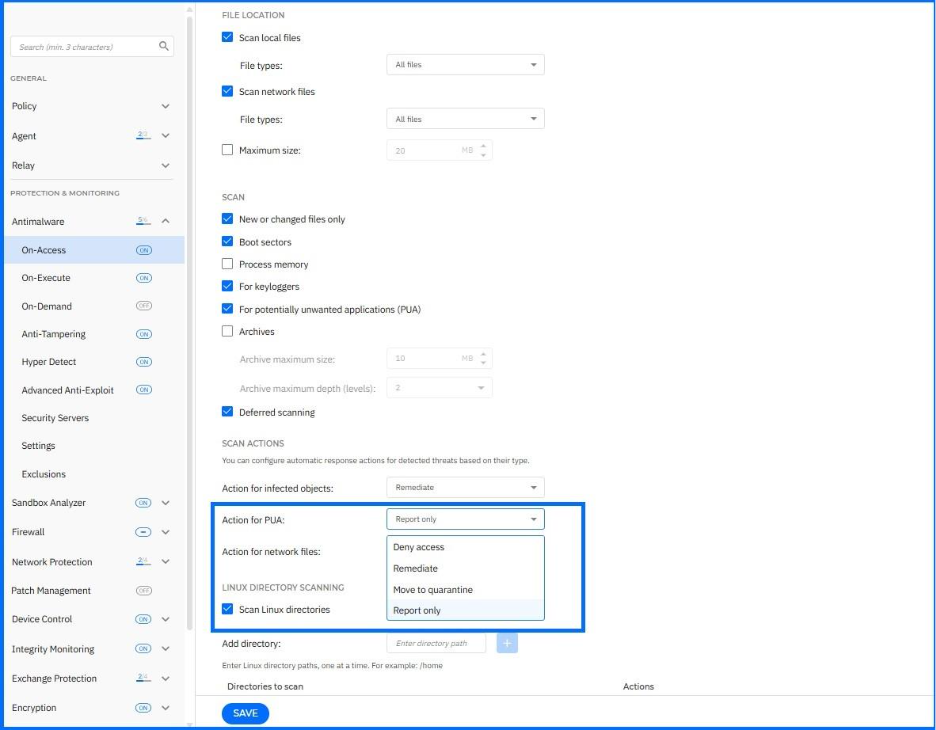Open the Exclusions settings page
The height and width of the screenshot is (730, 936).
point(44,474)
